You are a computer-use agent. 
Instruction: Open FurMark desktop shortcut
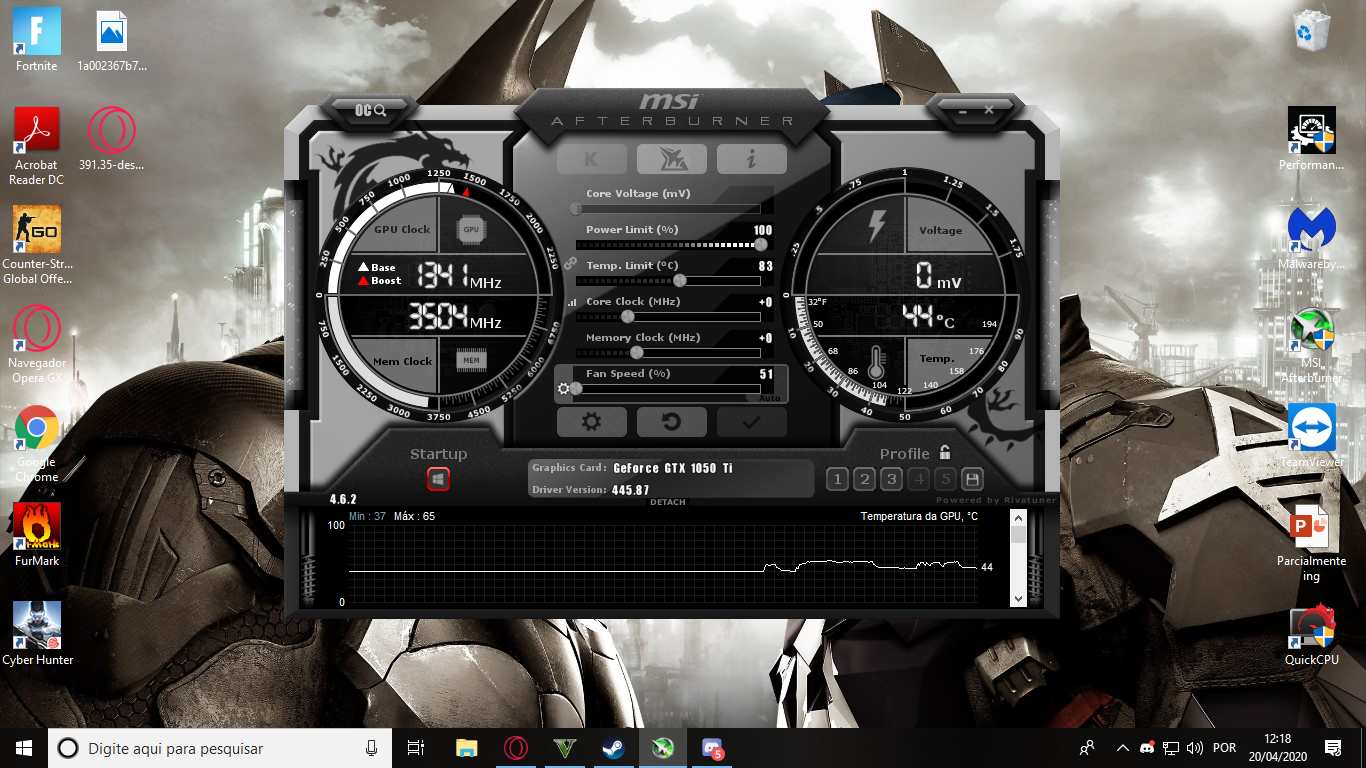click(x=37, y=535)
